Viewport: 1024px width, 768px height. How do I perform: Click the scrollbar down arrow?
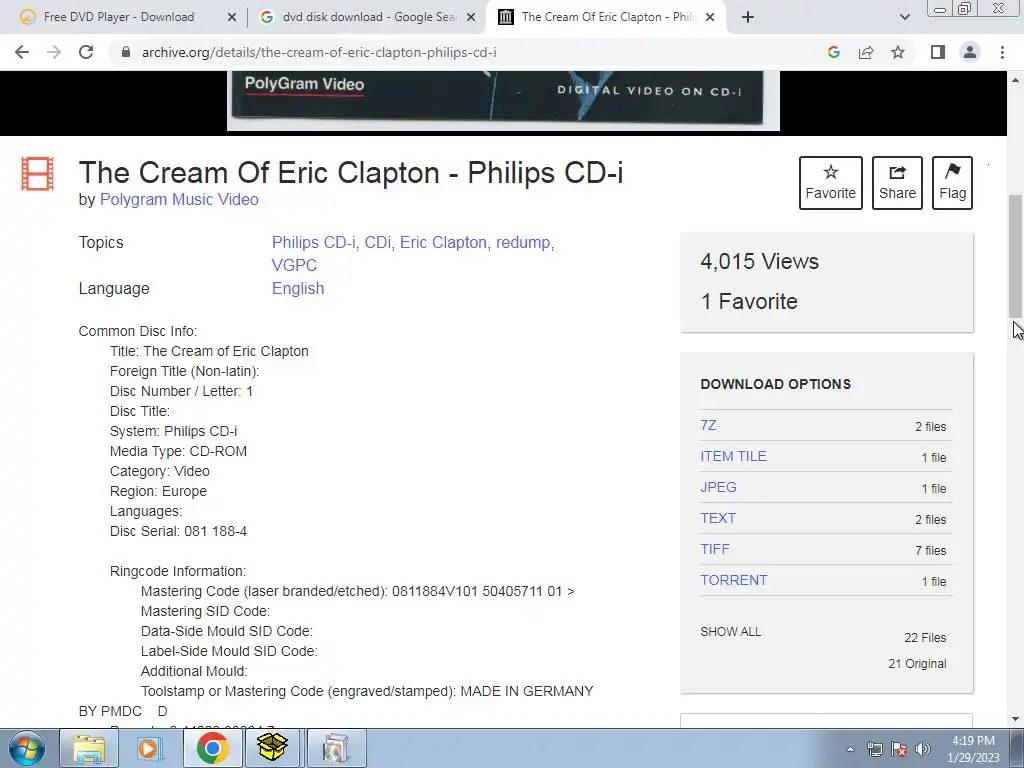1016,719
